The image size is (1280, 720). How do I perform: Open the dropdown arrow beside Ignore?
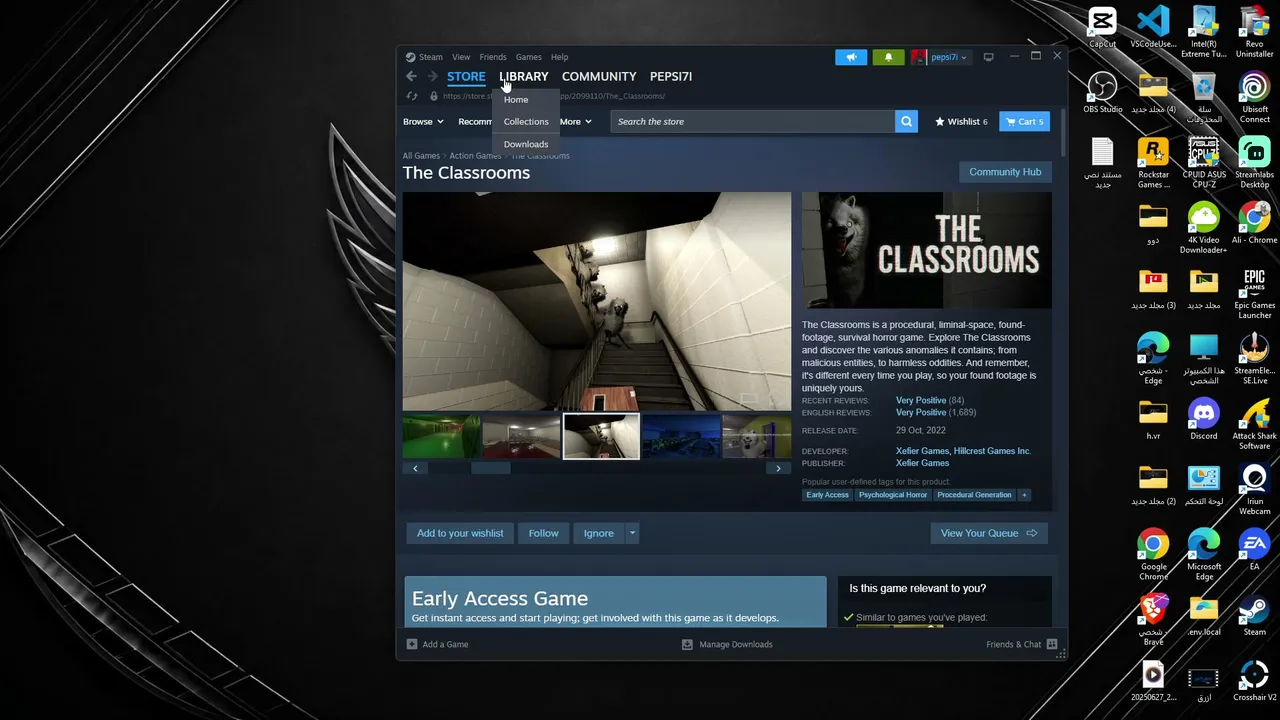pos(632,533)
